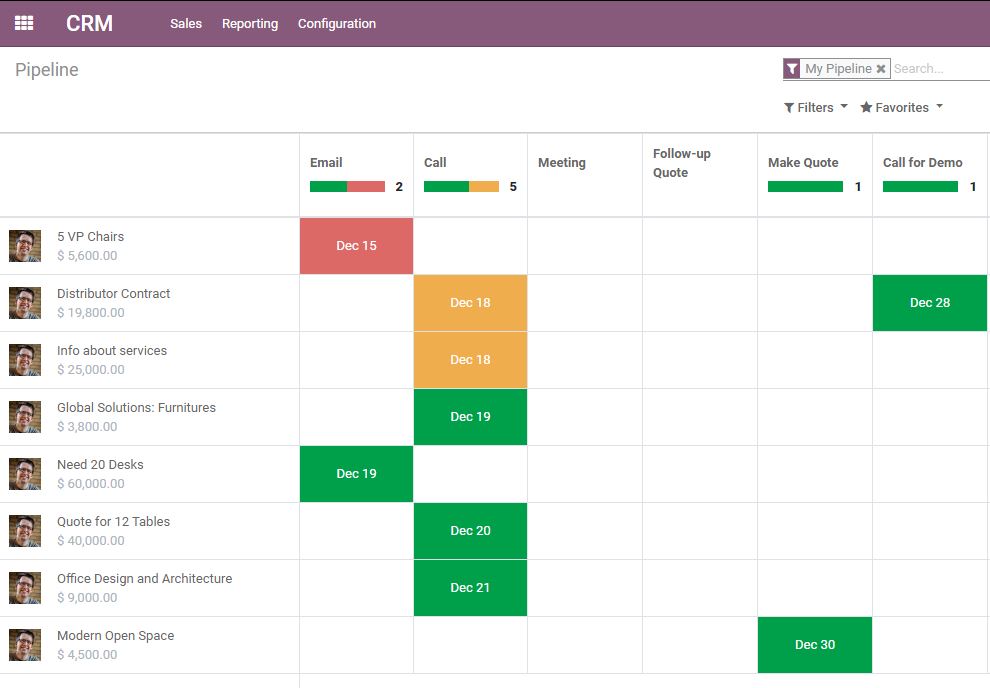Click the Meeting column header
This screenshot has height=688, width=990.
562,163
